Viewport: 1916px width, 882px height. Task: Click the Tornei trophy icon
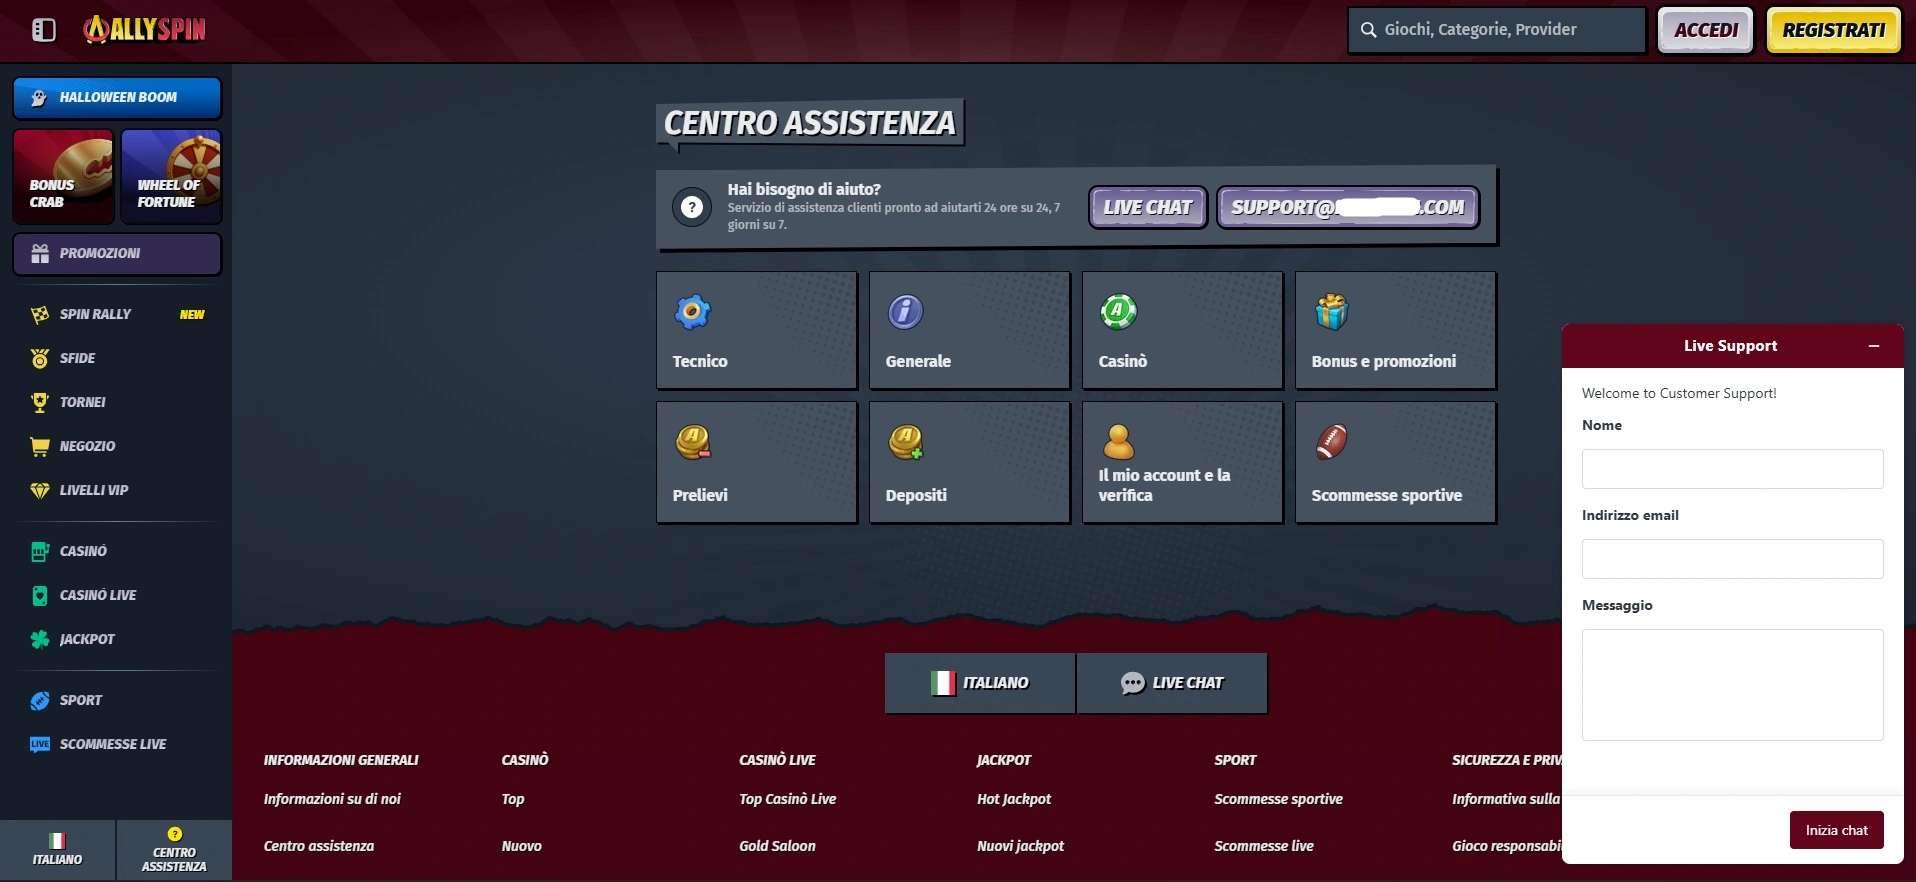[x=40, y=402]
